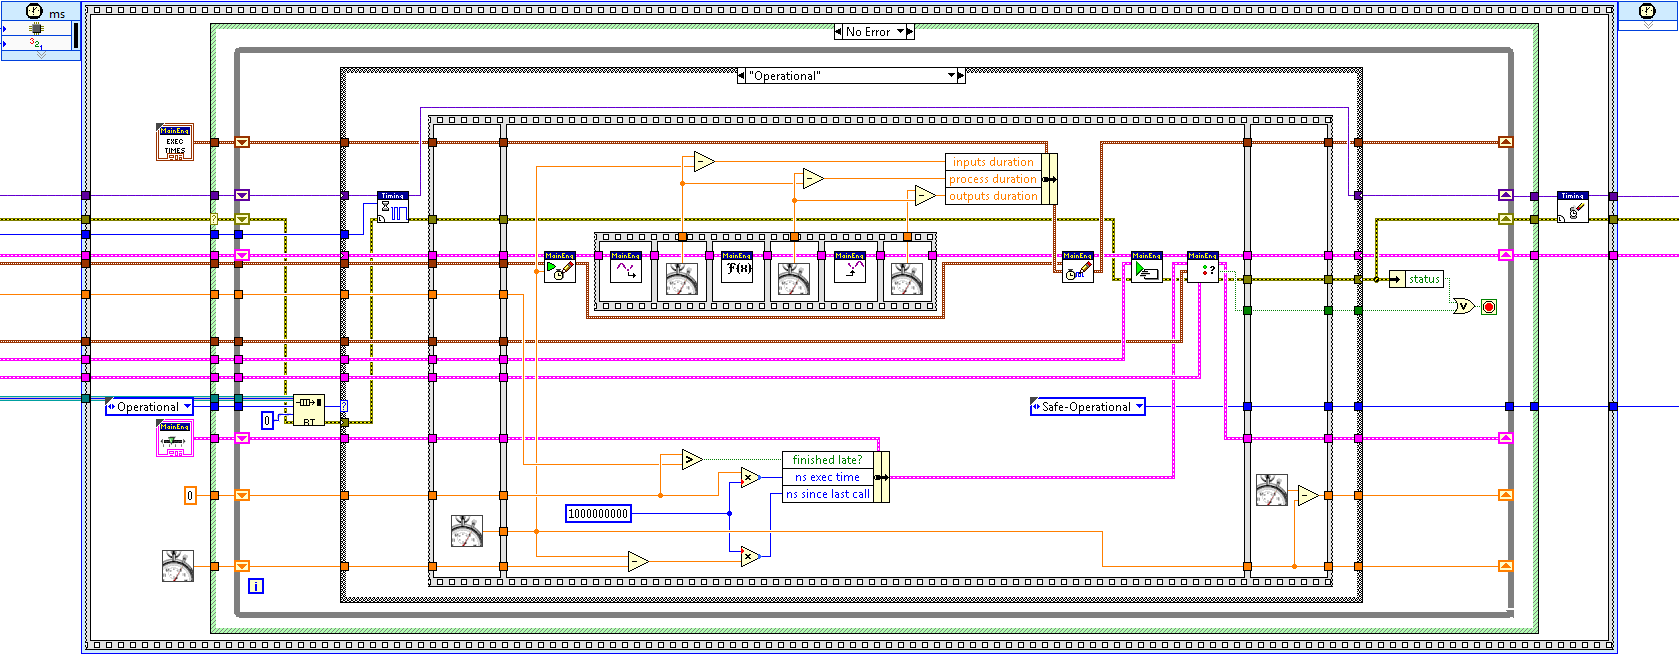Click the RT dequeue element node
The image size is (1679, 655).
(x=309, y=410)
